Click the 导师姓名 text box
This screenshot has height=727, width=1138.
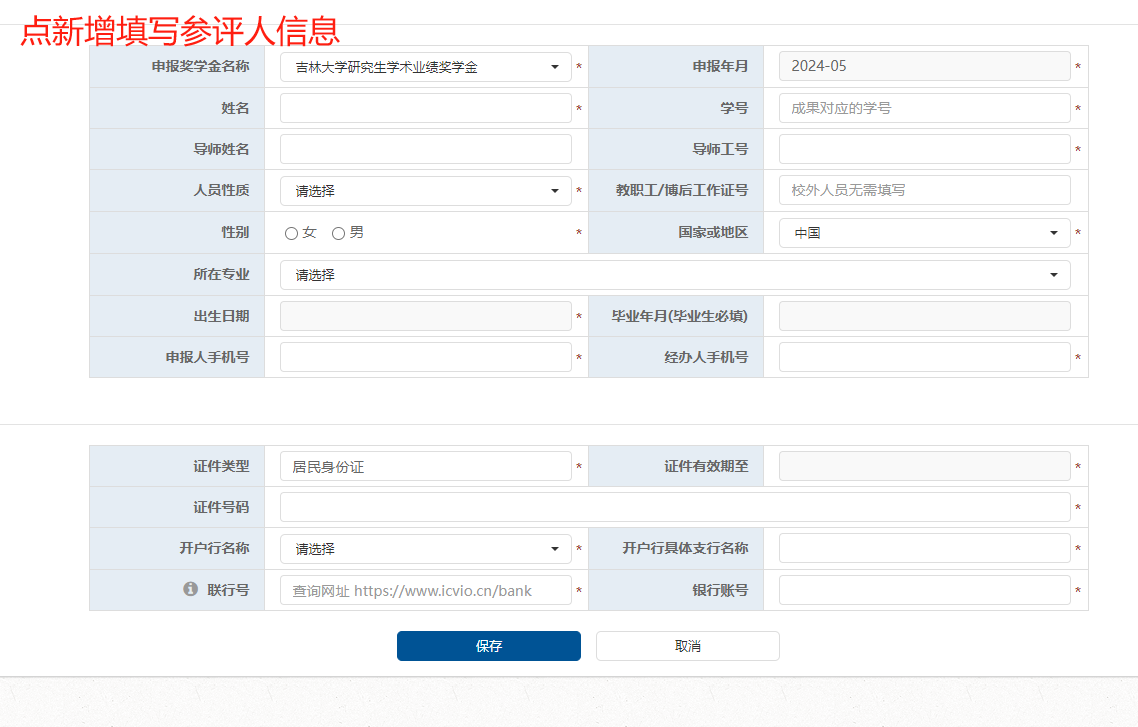(x=425, y=149)
